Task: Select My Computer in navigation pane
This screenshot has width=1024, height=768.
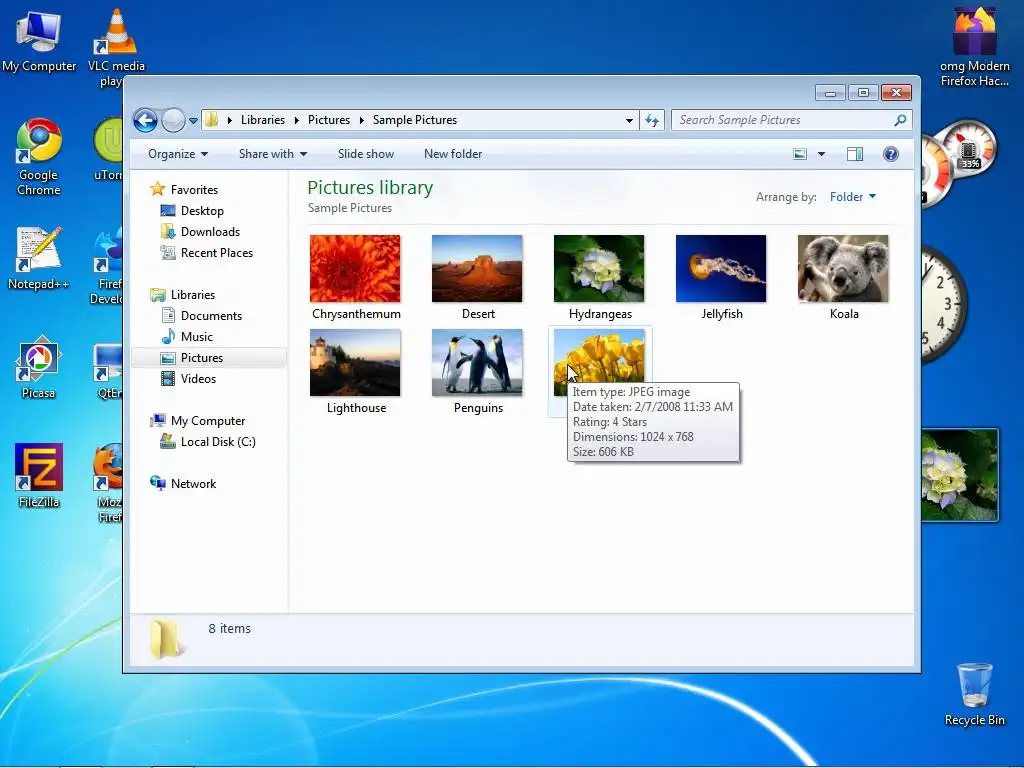Action: click(x=208, y=421)
